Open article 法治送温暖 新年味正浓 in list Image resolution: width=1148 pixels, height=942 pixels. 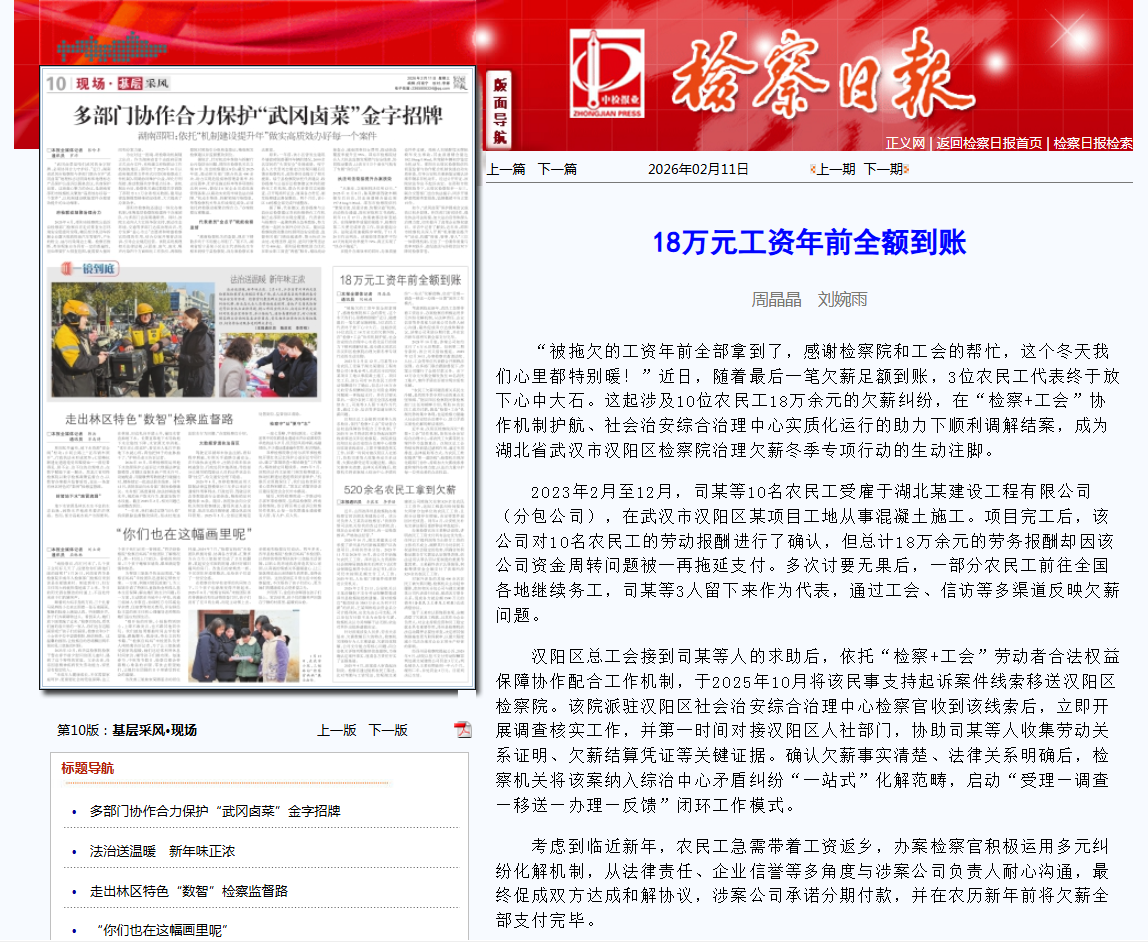point(162,851)
